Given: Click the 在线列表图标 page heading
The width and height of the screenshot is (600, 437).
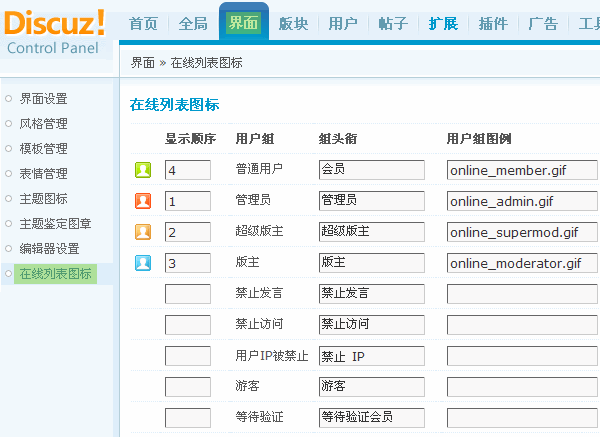Looking at the screenshot, I should (x=174, y=104).
